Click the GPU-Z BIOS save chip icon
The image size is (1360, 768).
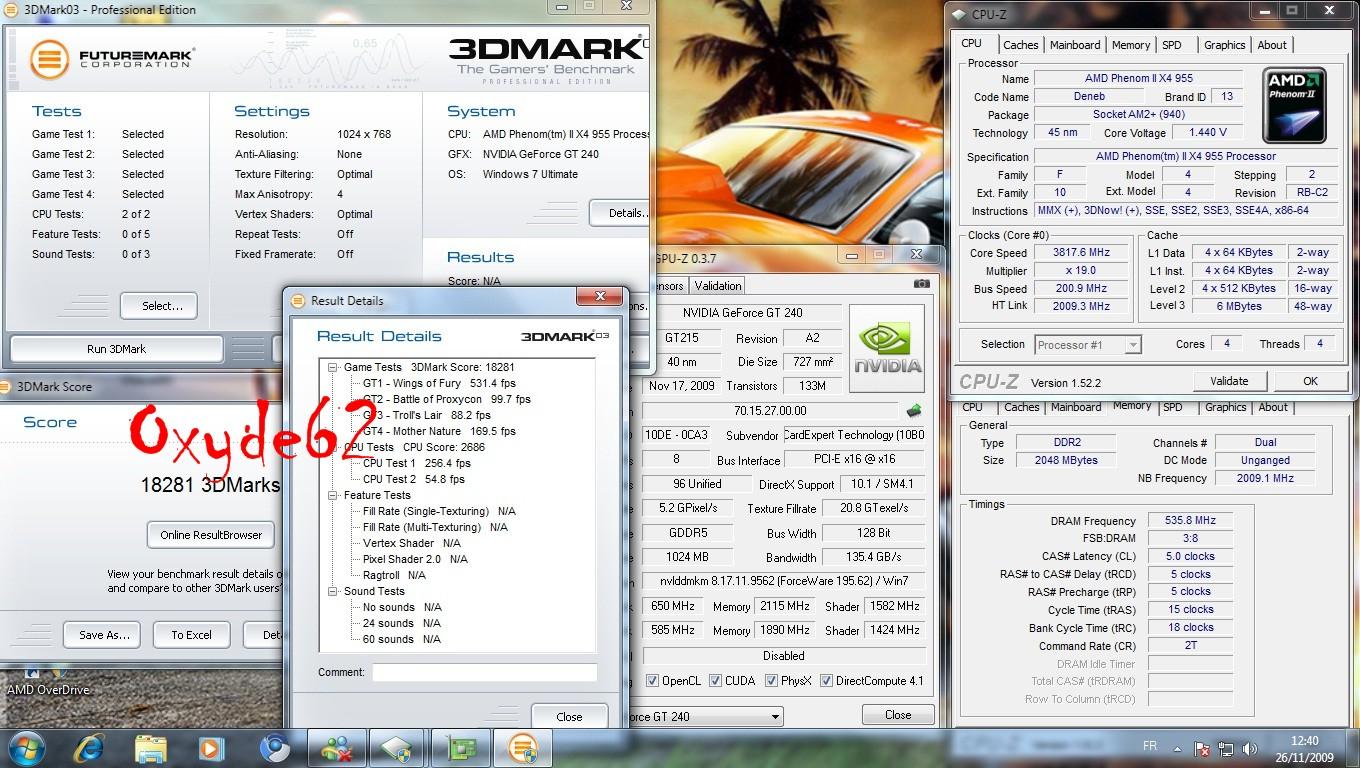point(914,410)
